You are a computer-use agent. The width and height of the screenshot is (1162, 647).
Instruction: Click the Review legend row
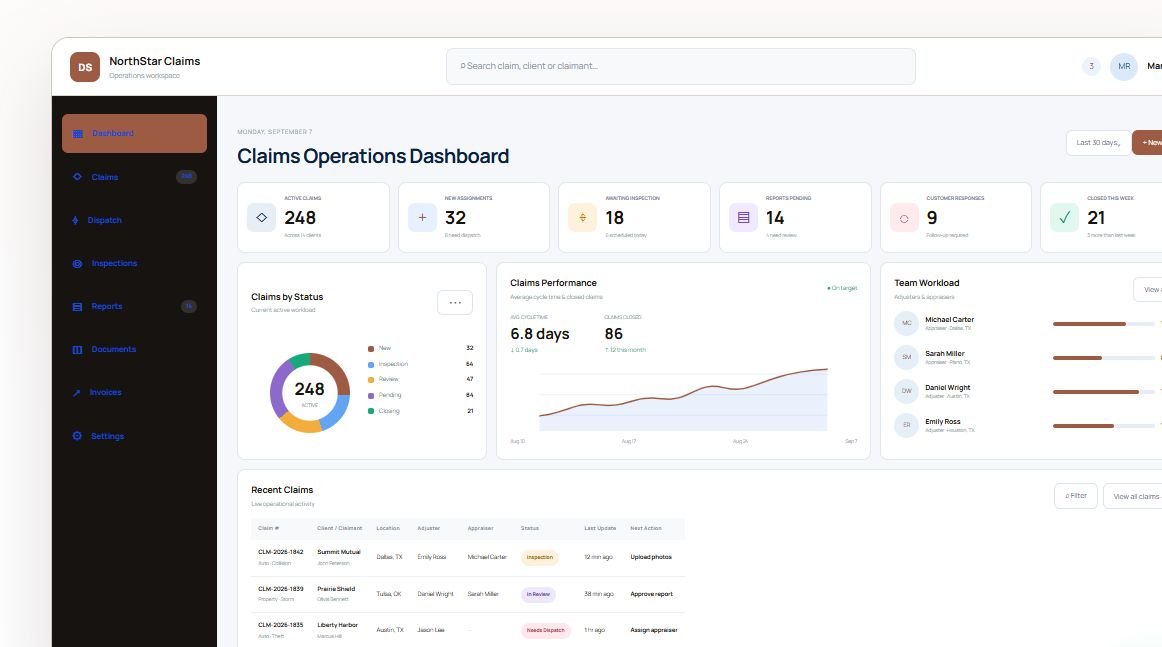point(420,379)
